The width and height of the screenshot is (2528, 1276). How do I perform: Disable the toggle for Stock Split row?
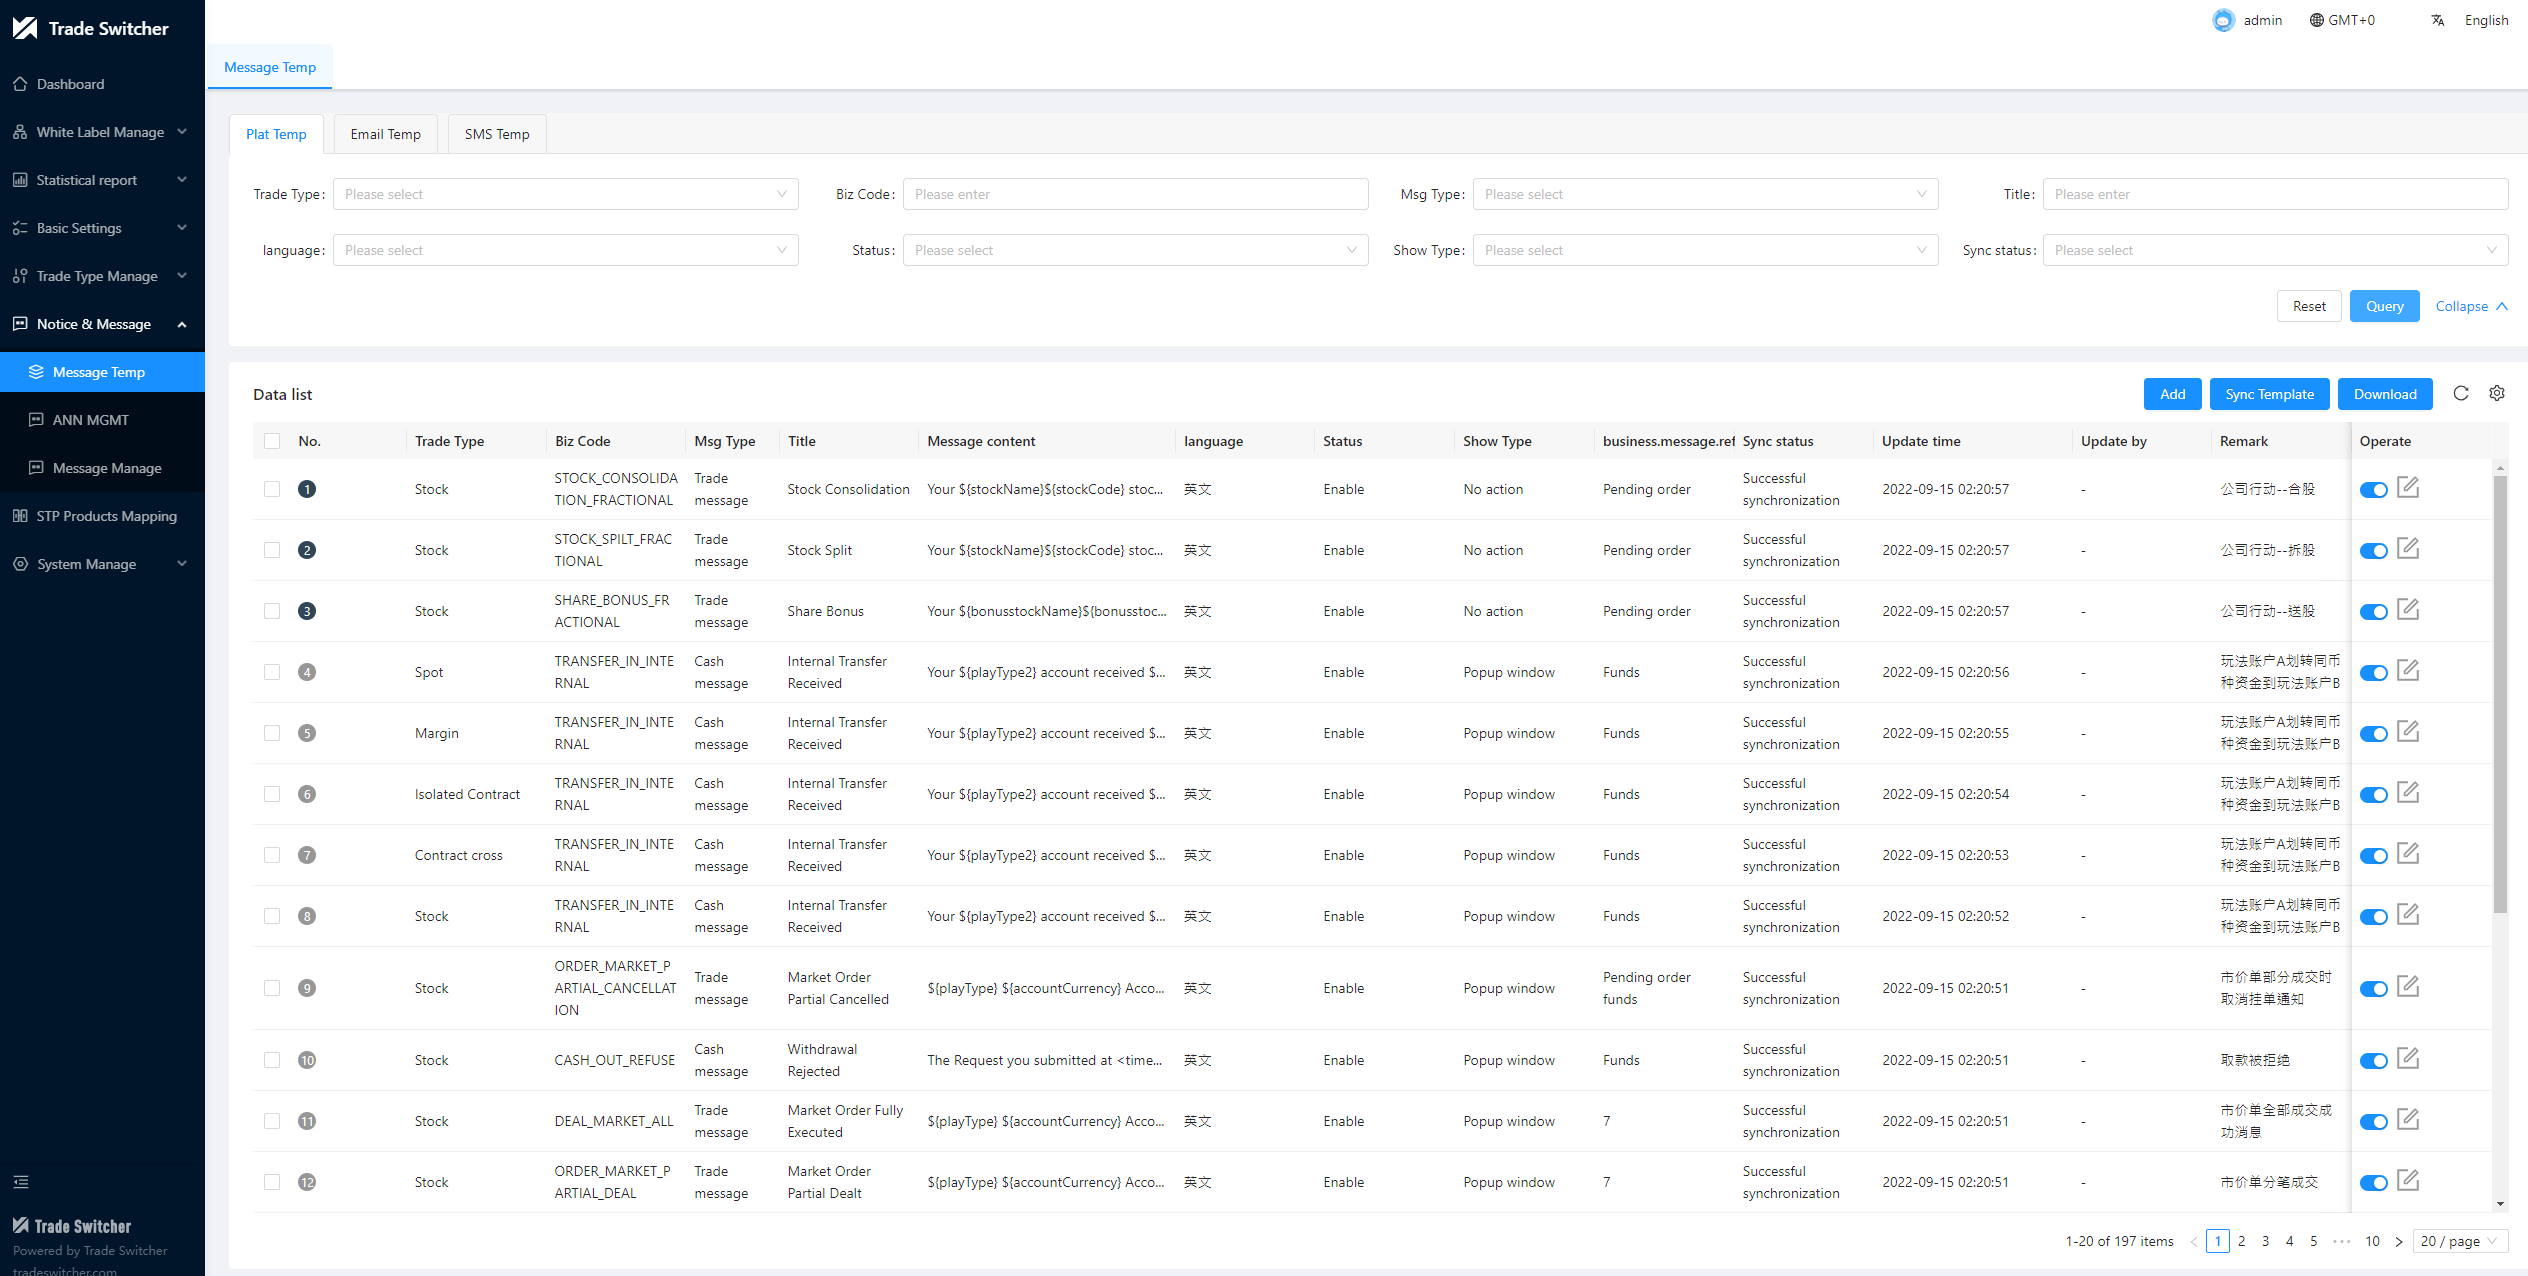pyautogui.click(x=2373, y=551)
